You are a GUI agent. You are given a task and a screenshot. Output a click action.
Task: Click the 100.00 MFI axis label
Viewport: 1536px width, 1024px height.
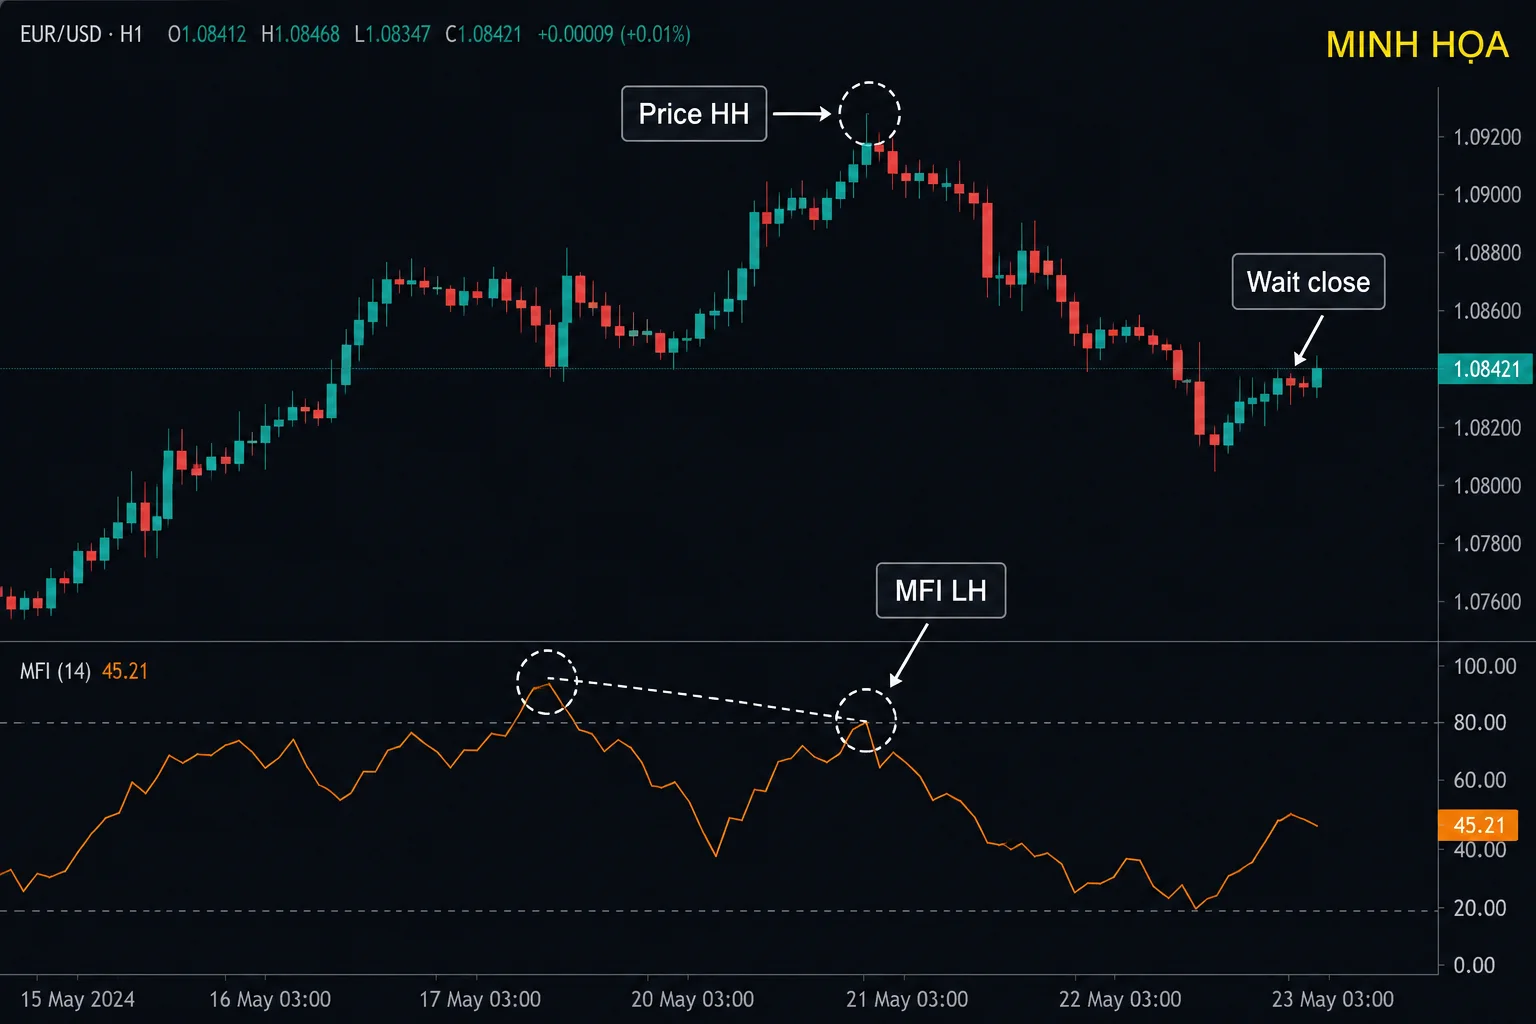point(1485,666)
